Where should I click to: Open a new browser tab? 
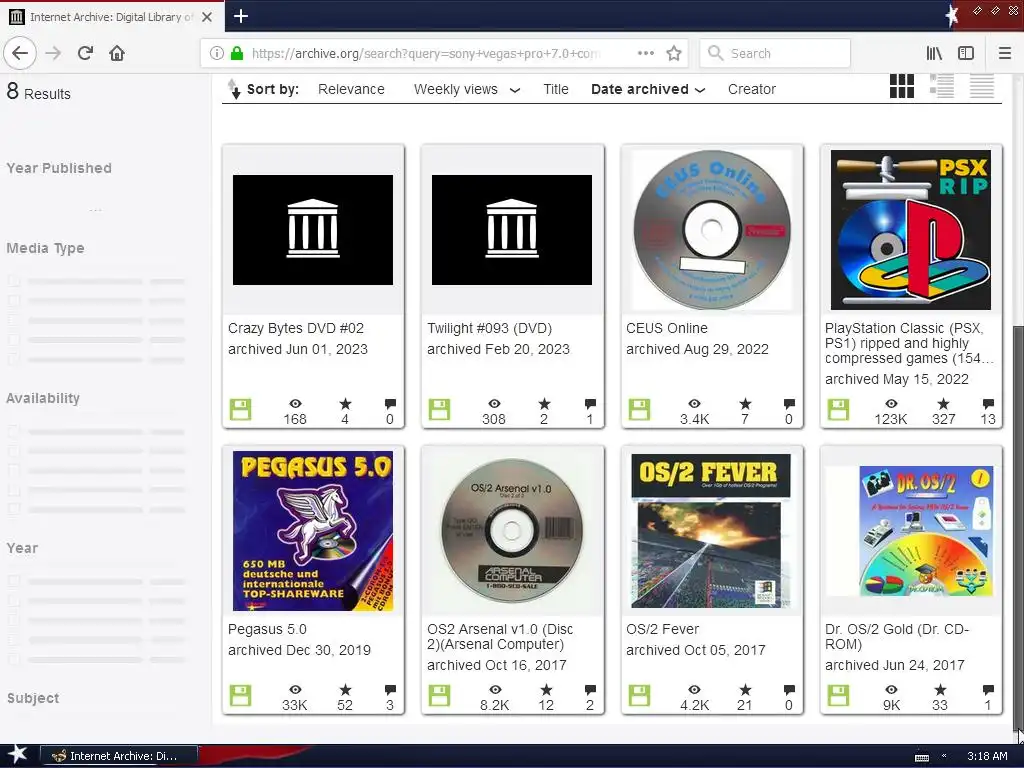tap(241, 16)
